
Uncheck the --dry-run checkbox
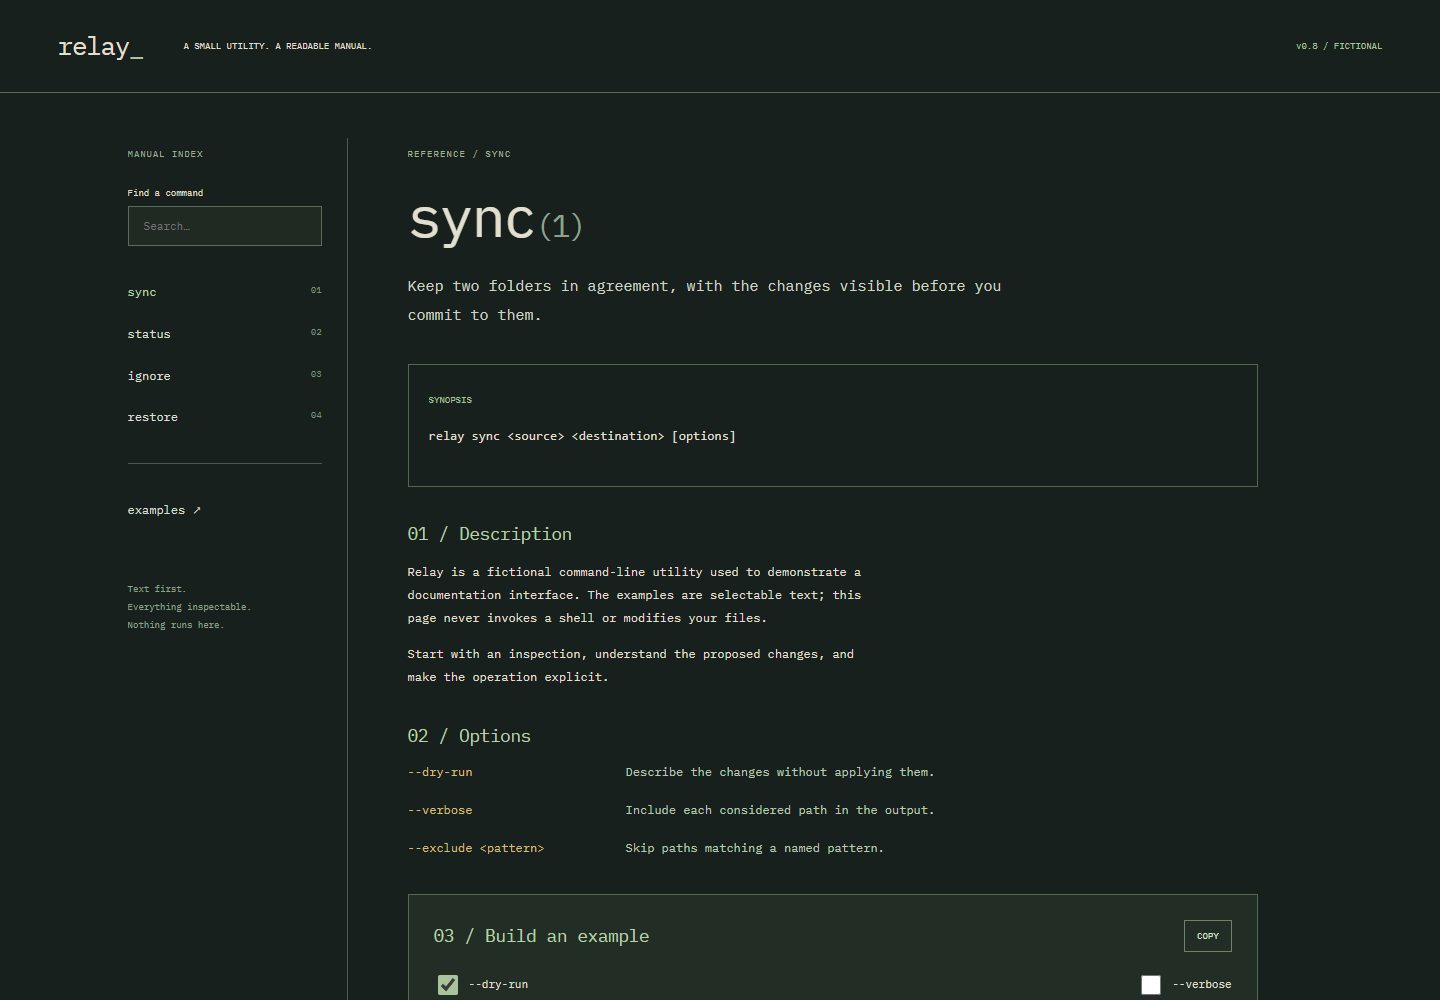(448, 985)
